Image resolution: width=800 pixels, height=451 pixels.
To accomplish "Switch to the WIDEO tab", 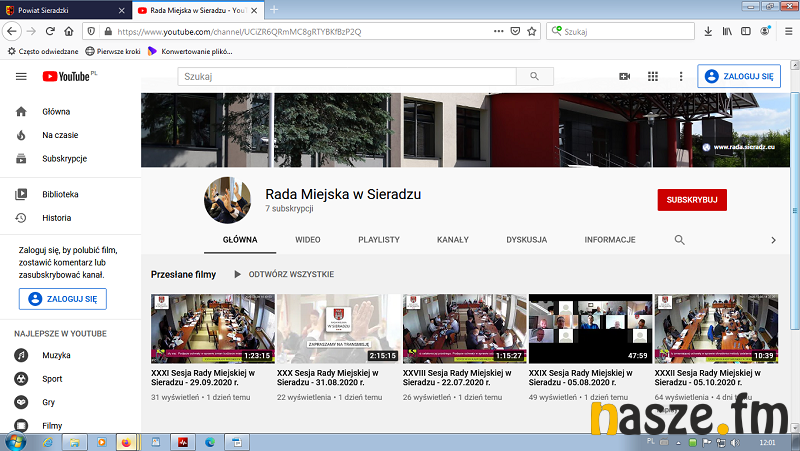I will [308, 240].
